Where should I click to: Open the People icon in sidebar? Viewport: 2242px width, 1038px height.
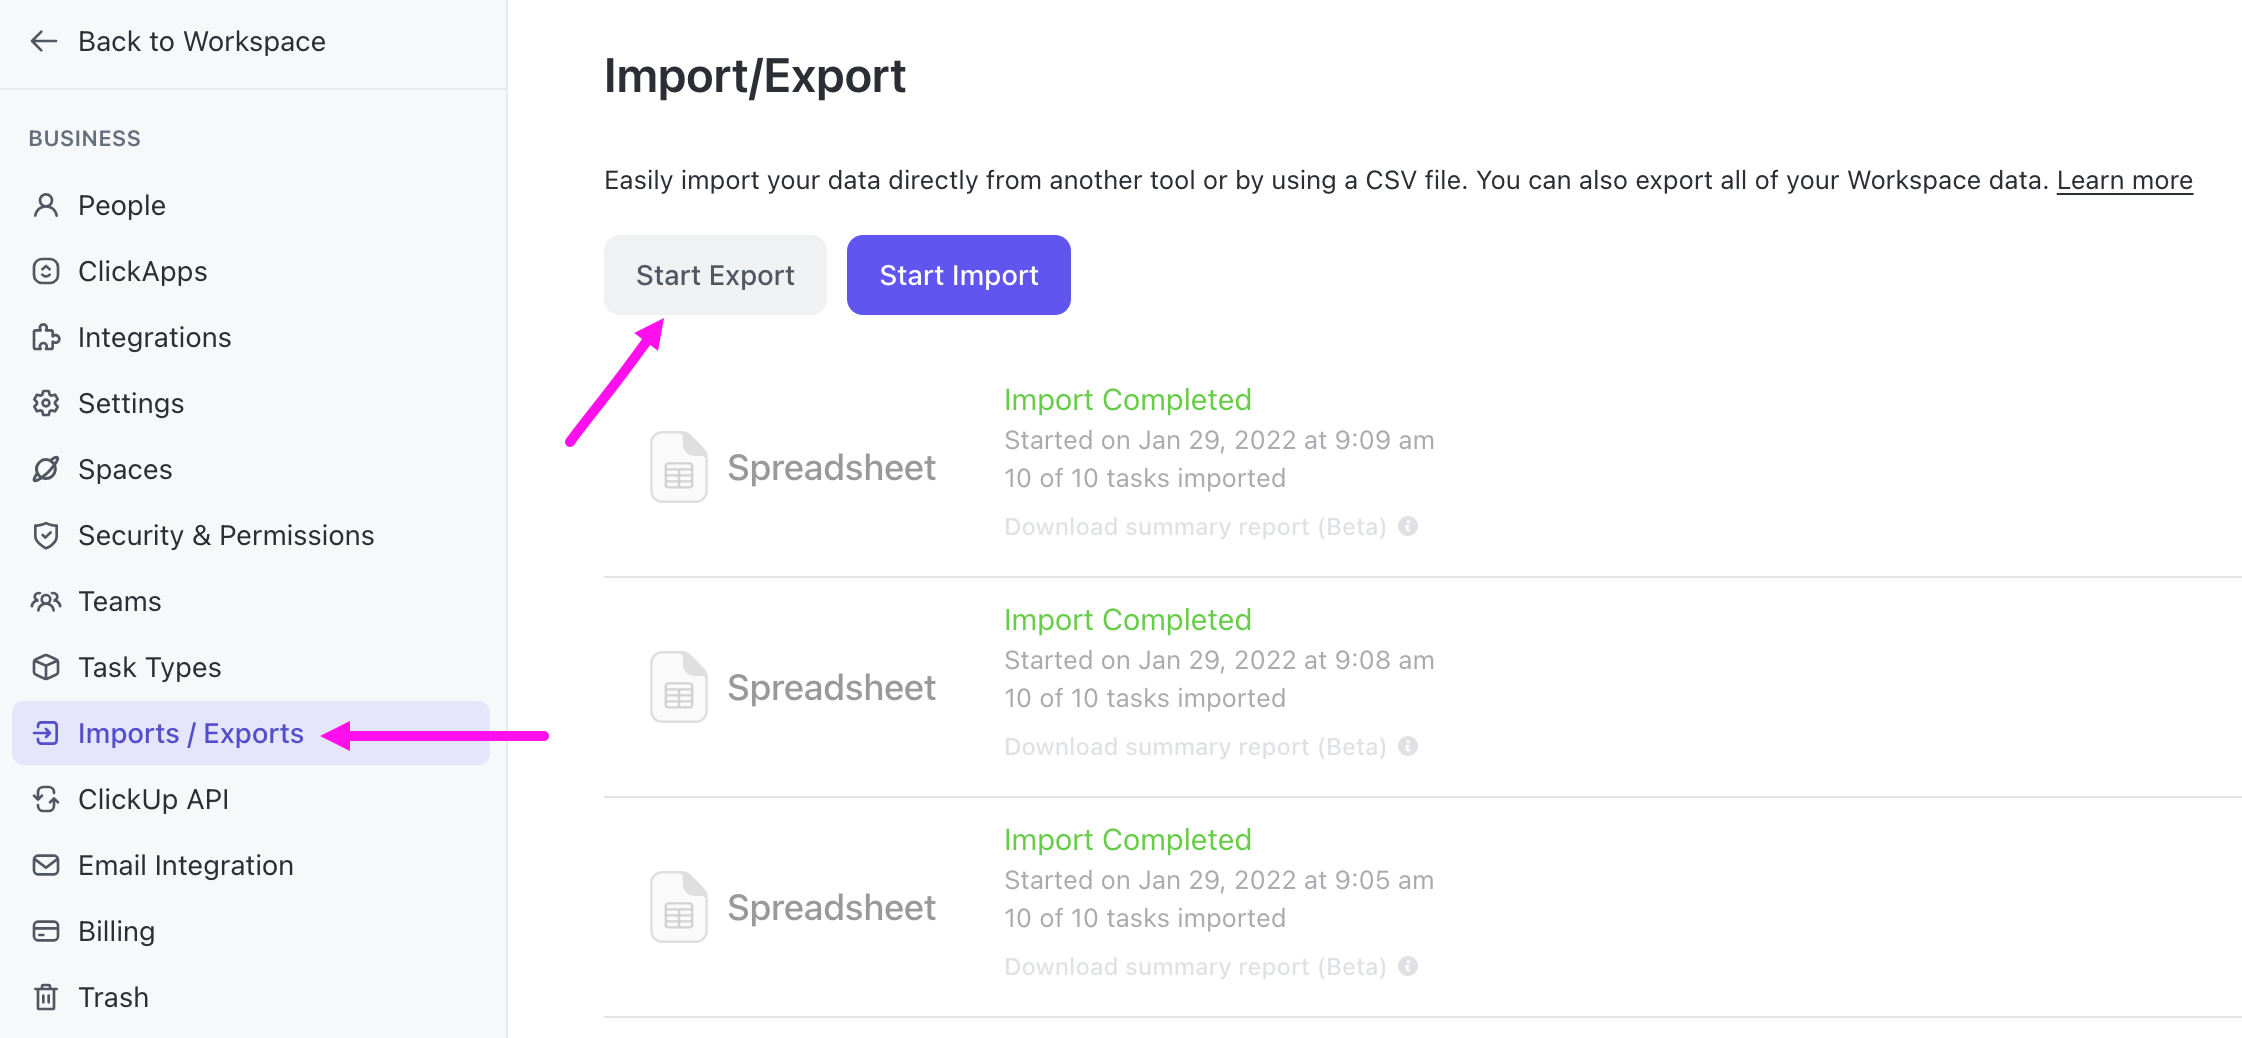pos(46,205)
